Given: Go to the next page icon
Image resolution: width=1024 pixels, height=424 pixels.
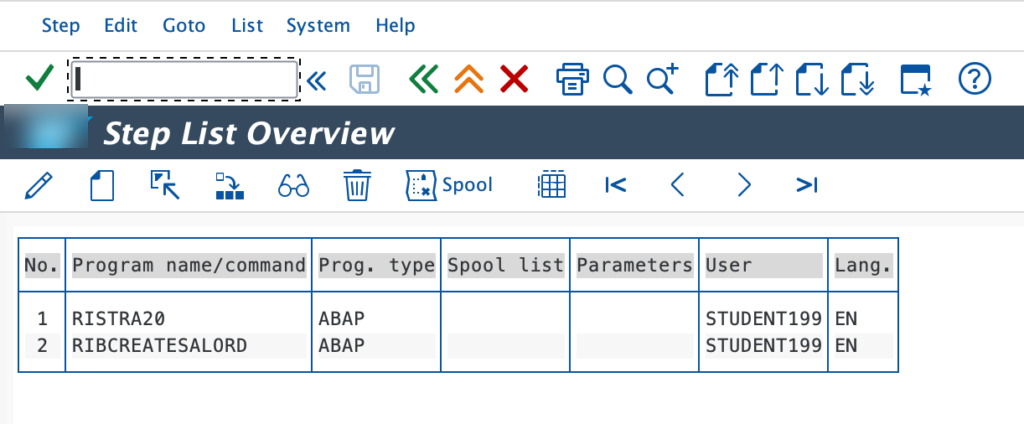Looking at the screenshot, I should 812,80.
